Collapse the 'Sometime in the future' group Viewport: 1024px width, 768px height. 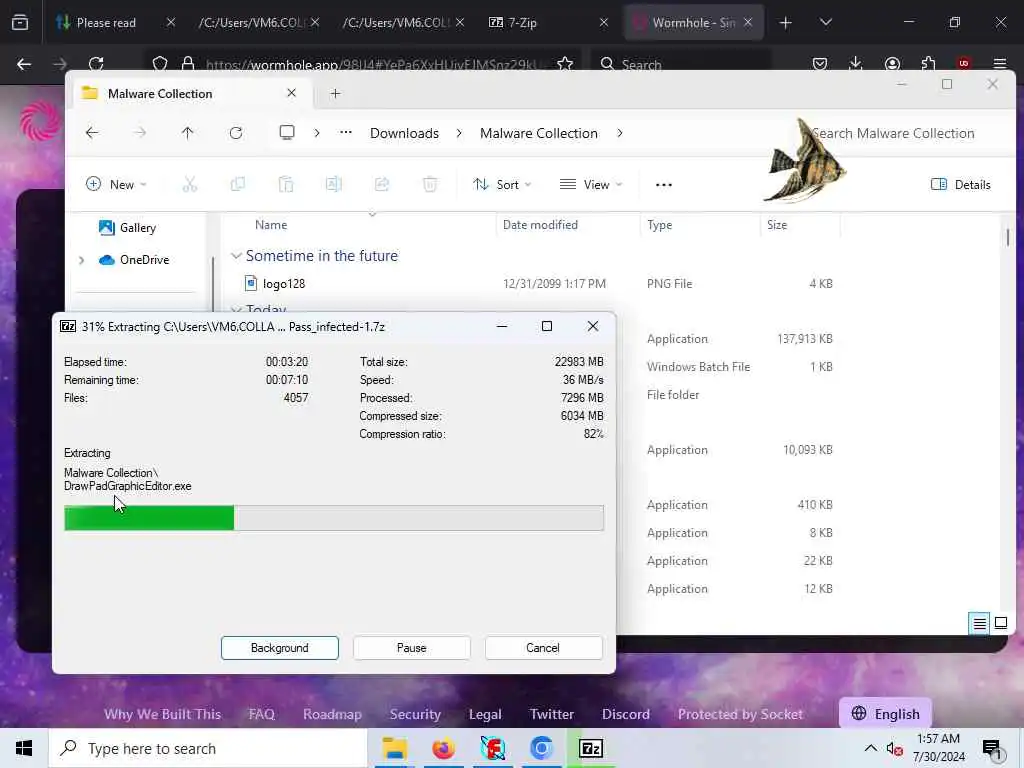coord(236,256)
